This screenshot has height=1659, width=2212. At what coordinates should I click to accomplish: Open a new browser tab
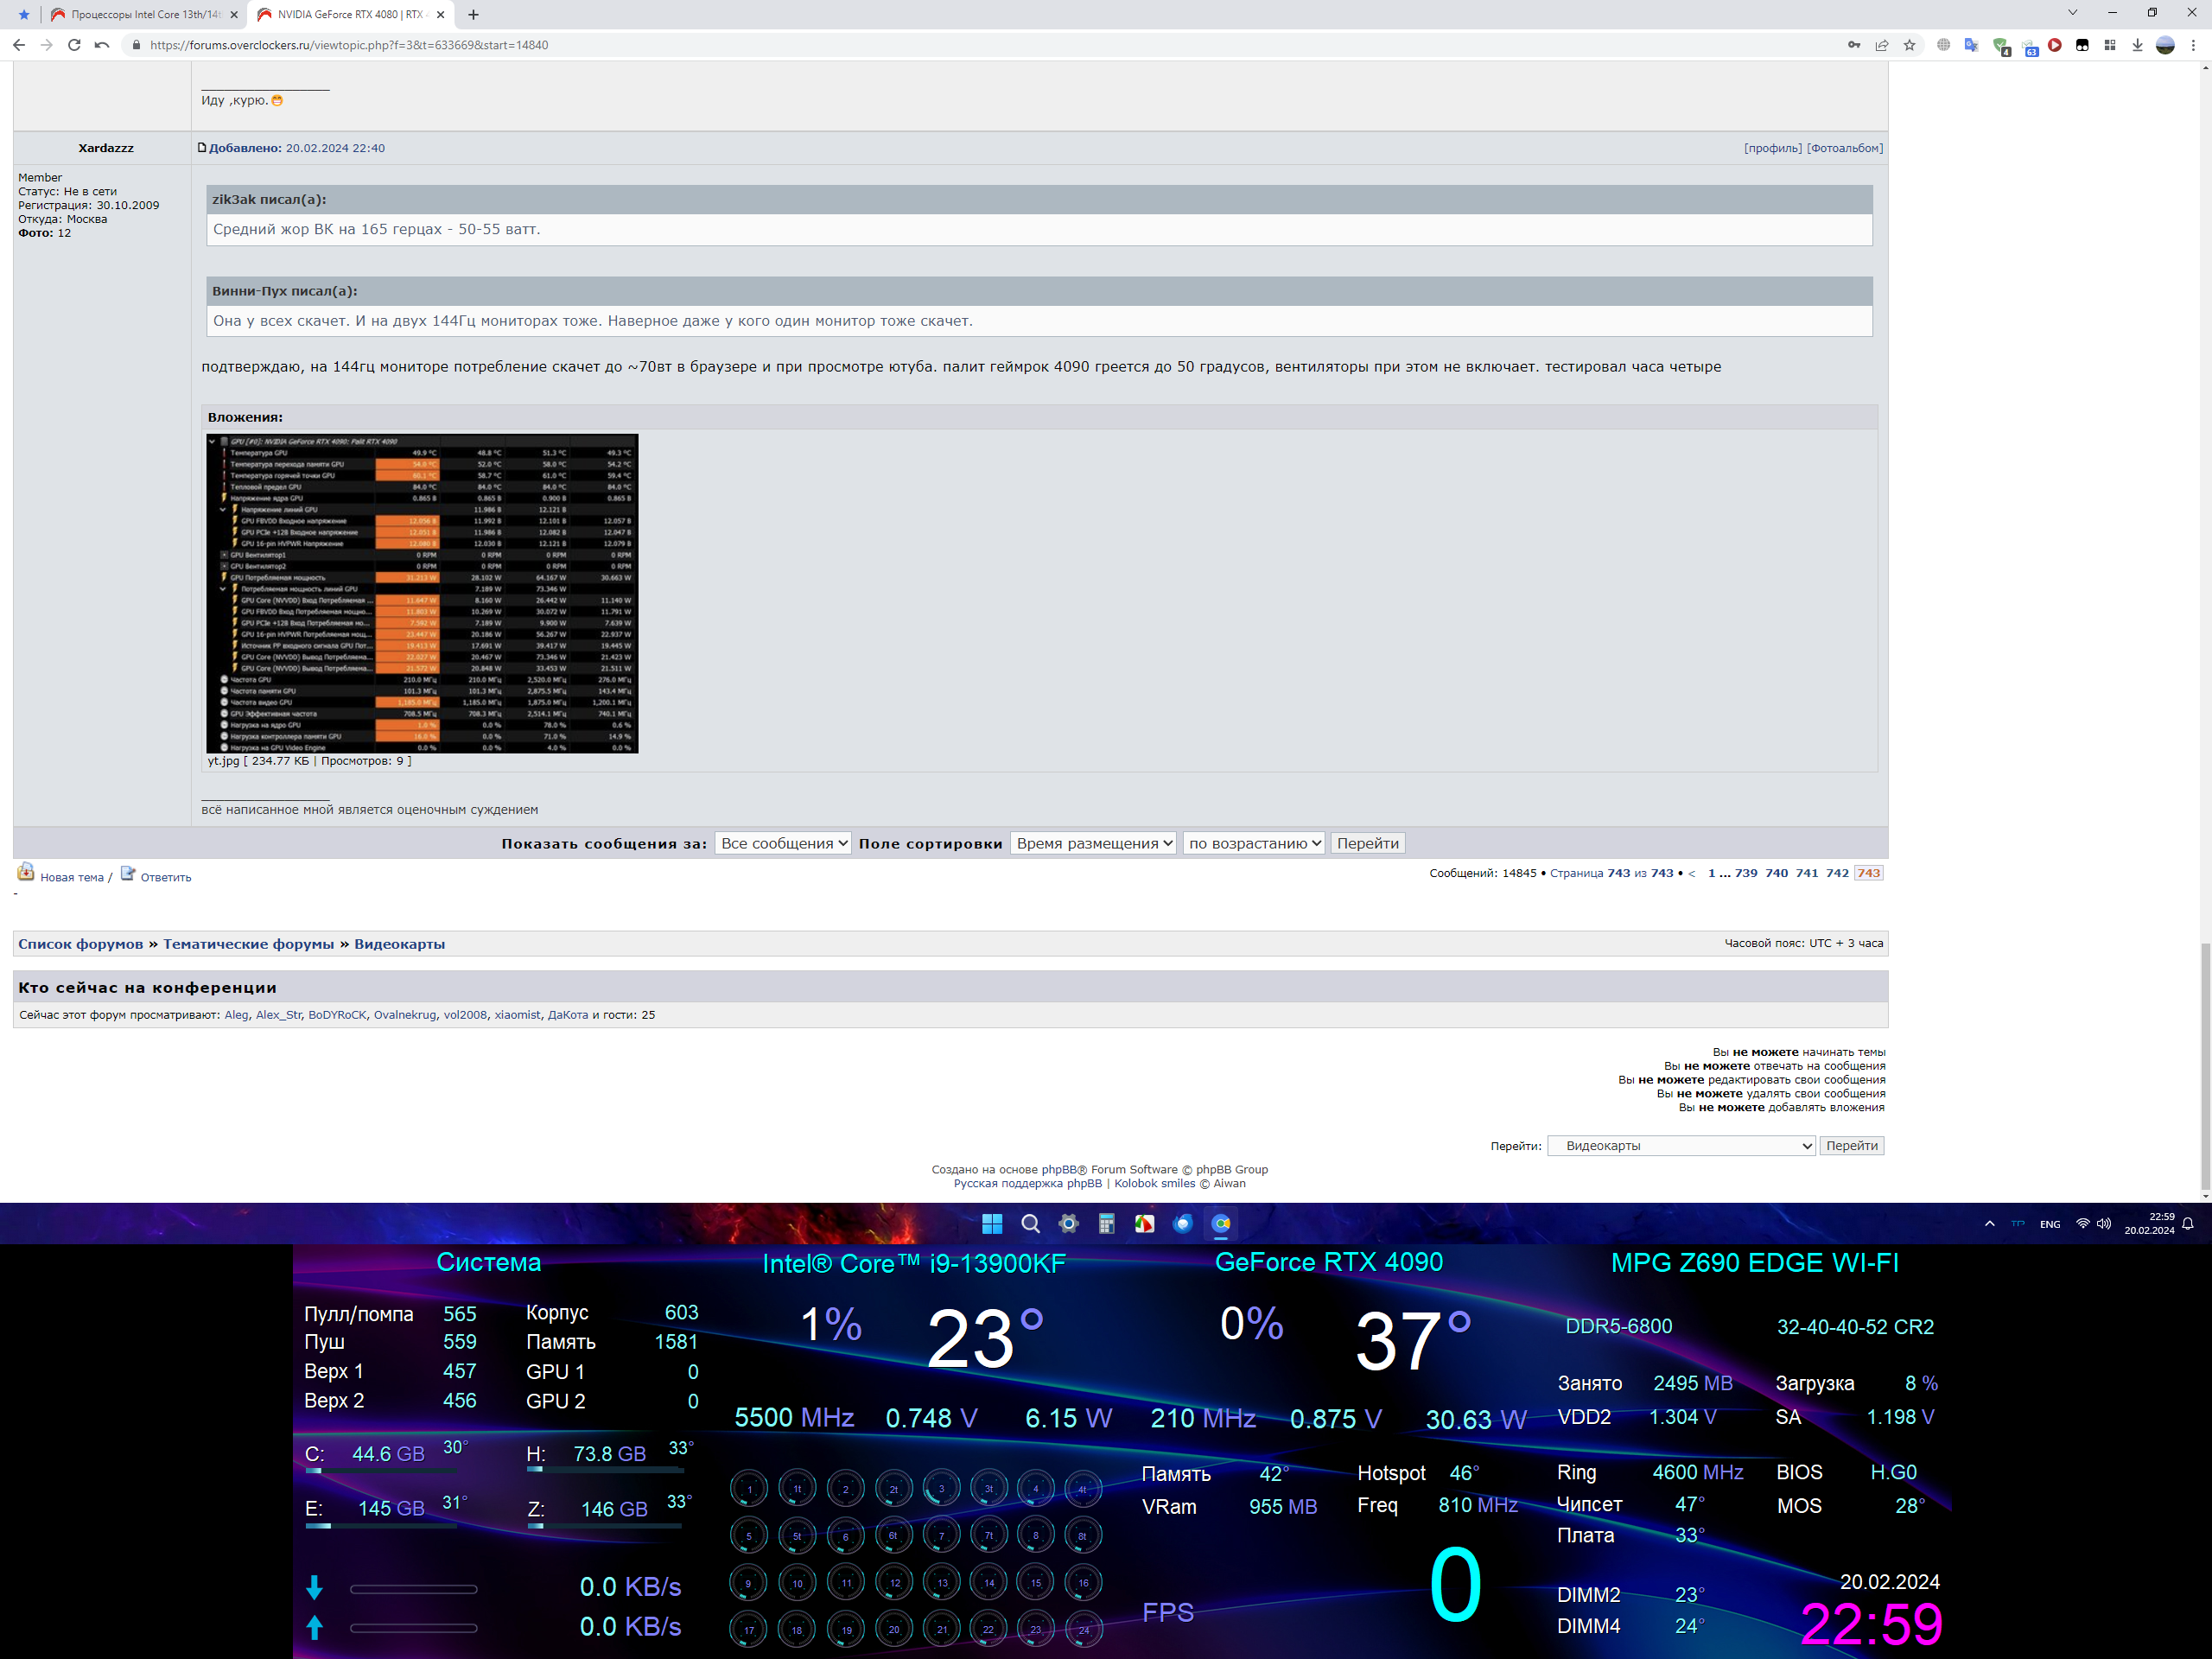click(x=473, y=15)
